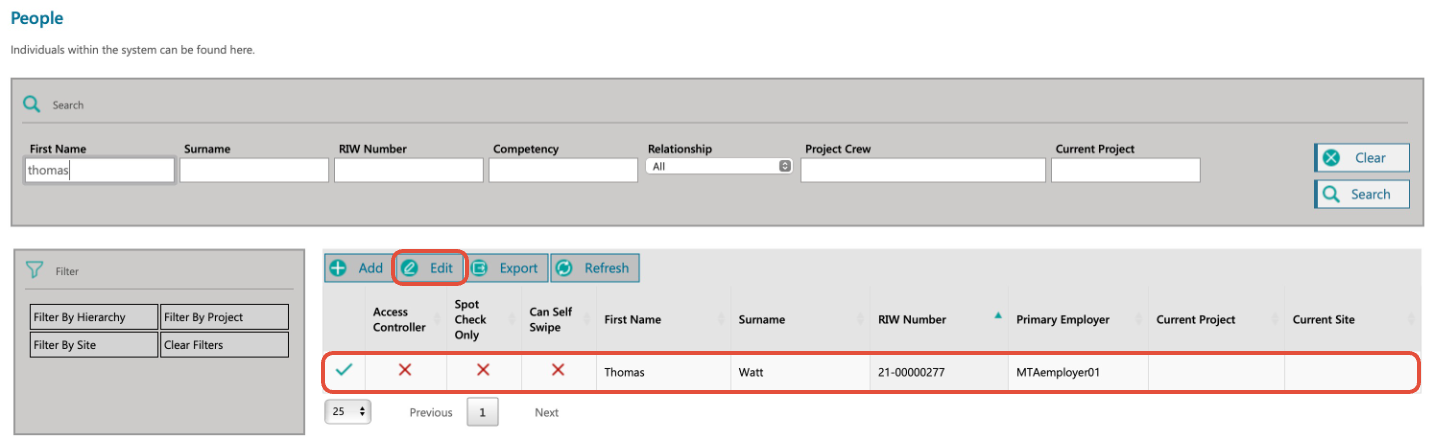Click Clear Filters button
The width and height of the screenshot is (1433, 440).
click(224, 345)
